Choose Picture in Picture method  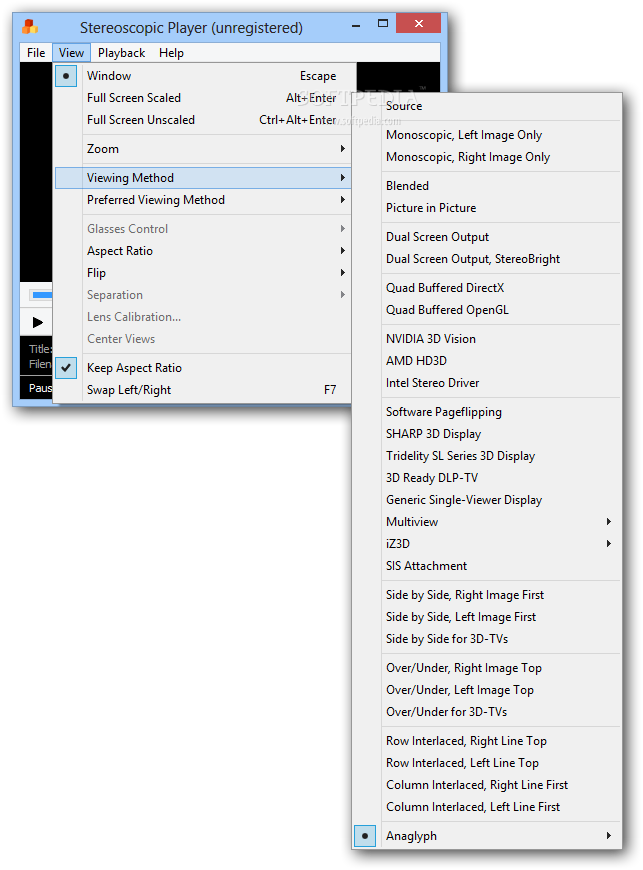click(487, 208)
